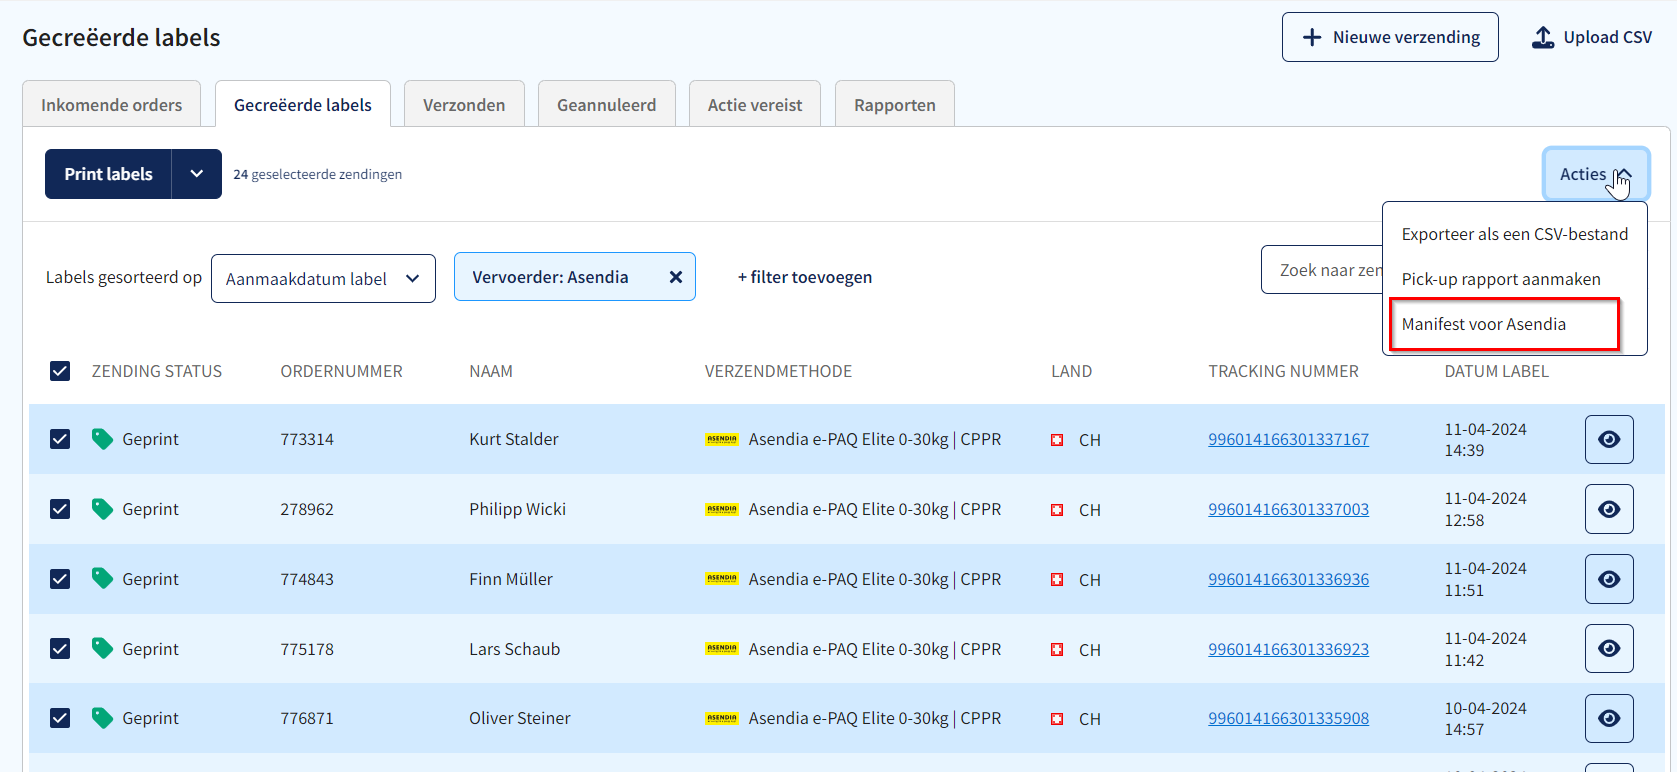The width and height of the screenshot is (1677, 772).
Task: Open tracking link 996014166301336936
Action: [1288, 579]
